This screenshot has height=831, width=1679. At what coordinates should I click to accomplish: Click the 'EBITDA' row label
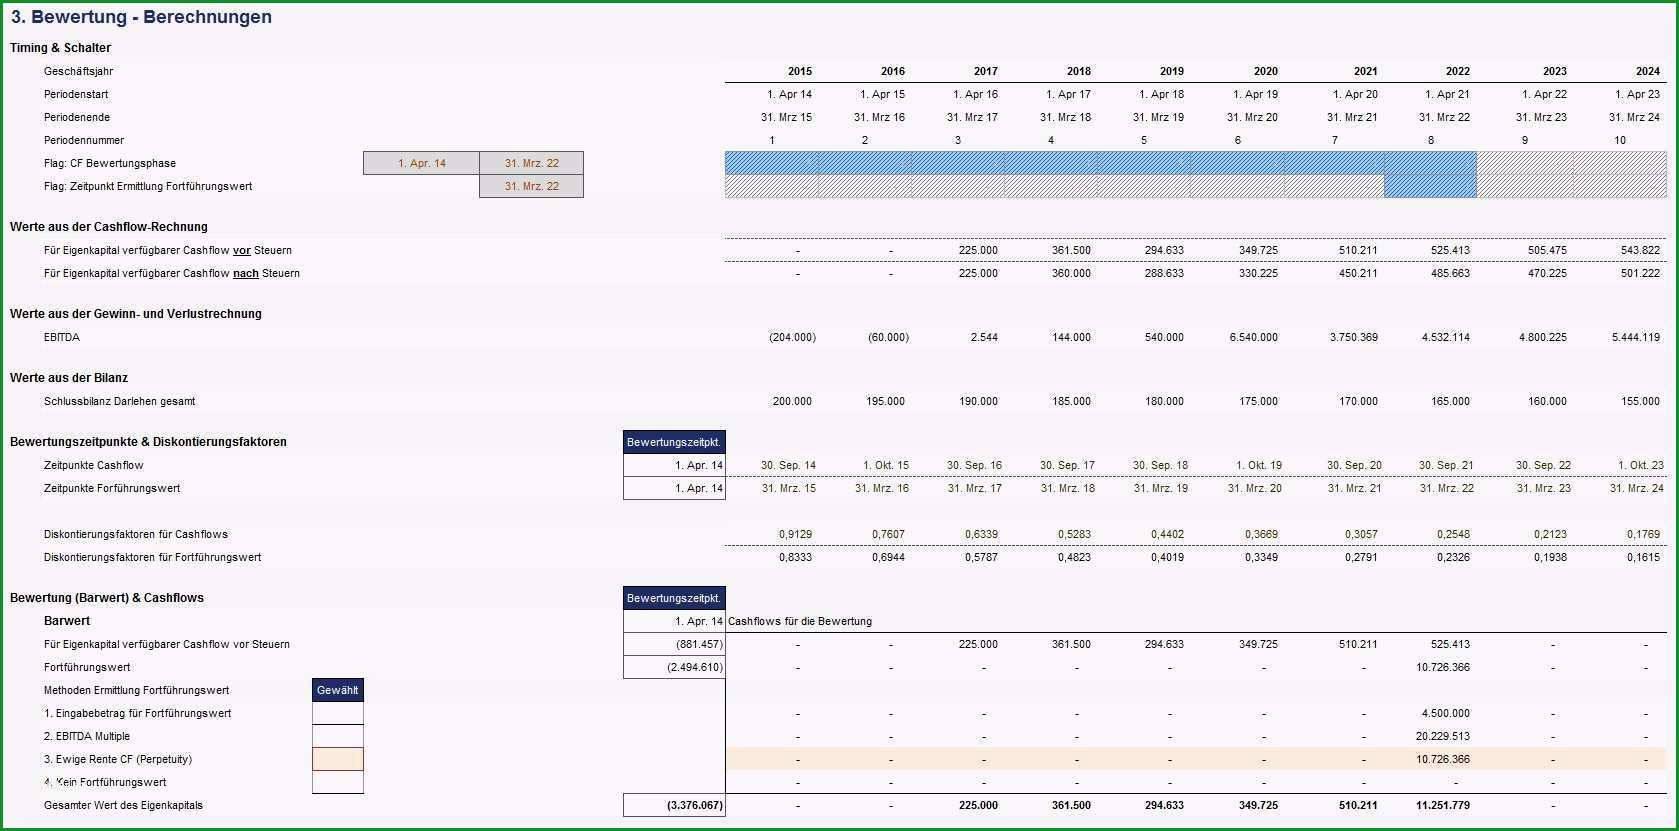point(62,337)
